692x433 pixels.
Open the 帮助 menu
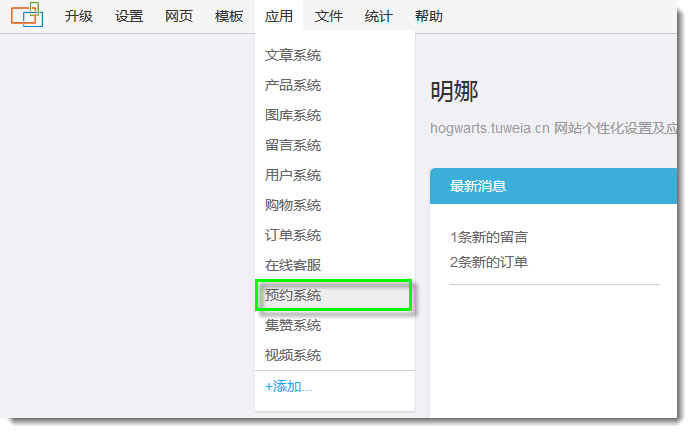429,17
